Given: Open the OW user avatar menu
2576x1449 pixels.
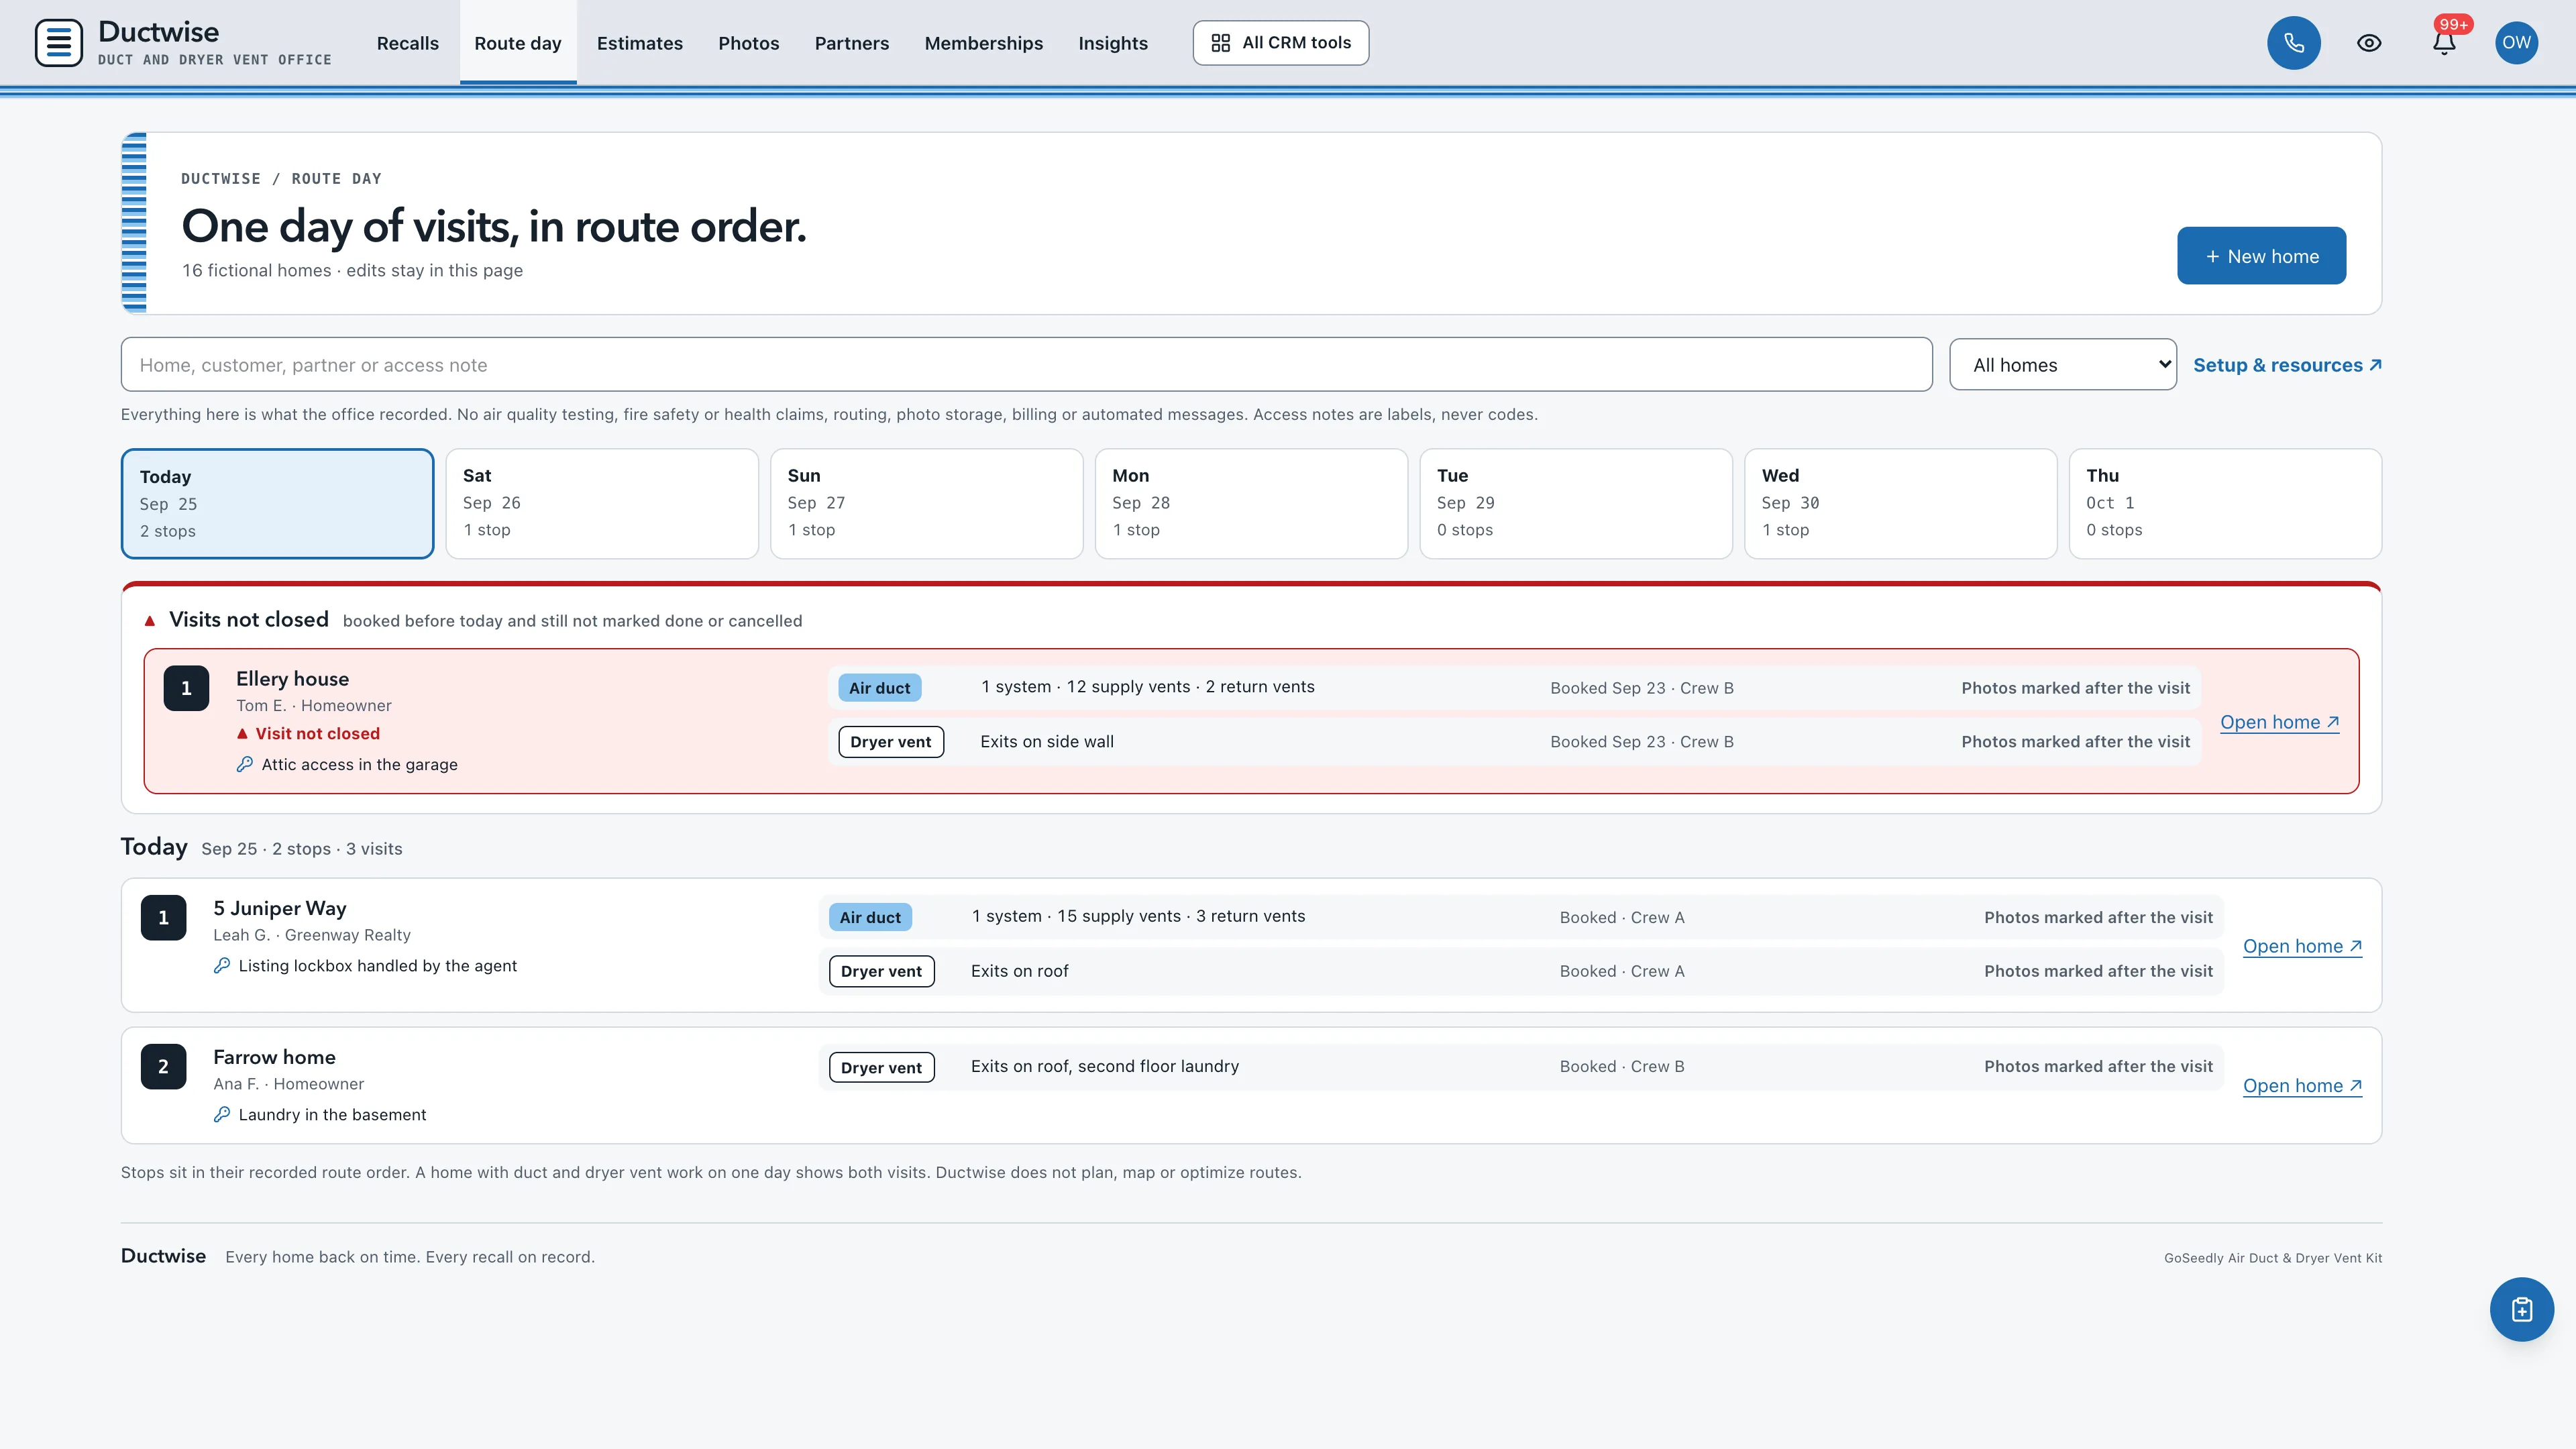Looking at the screenshot, I should click(x=2516, y=43).
